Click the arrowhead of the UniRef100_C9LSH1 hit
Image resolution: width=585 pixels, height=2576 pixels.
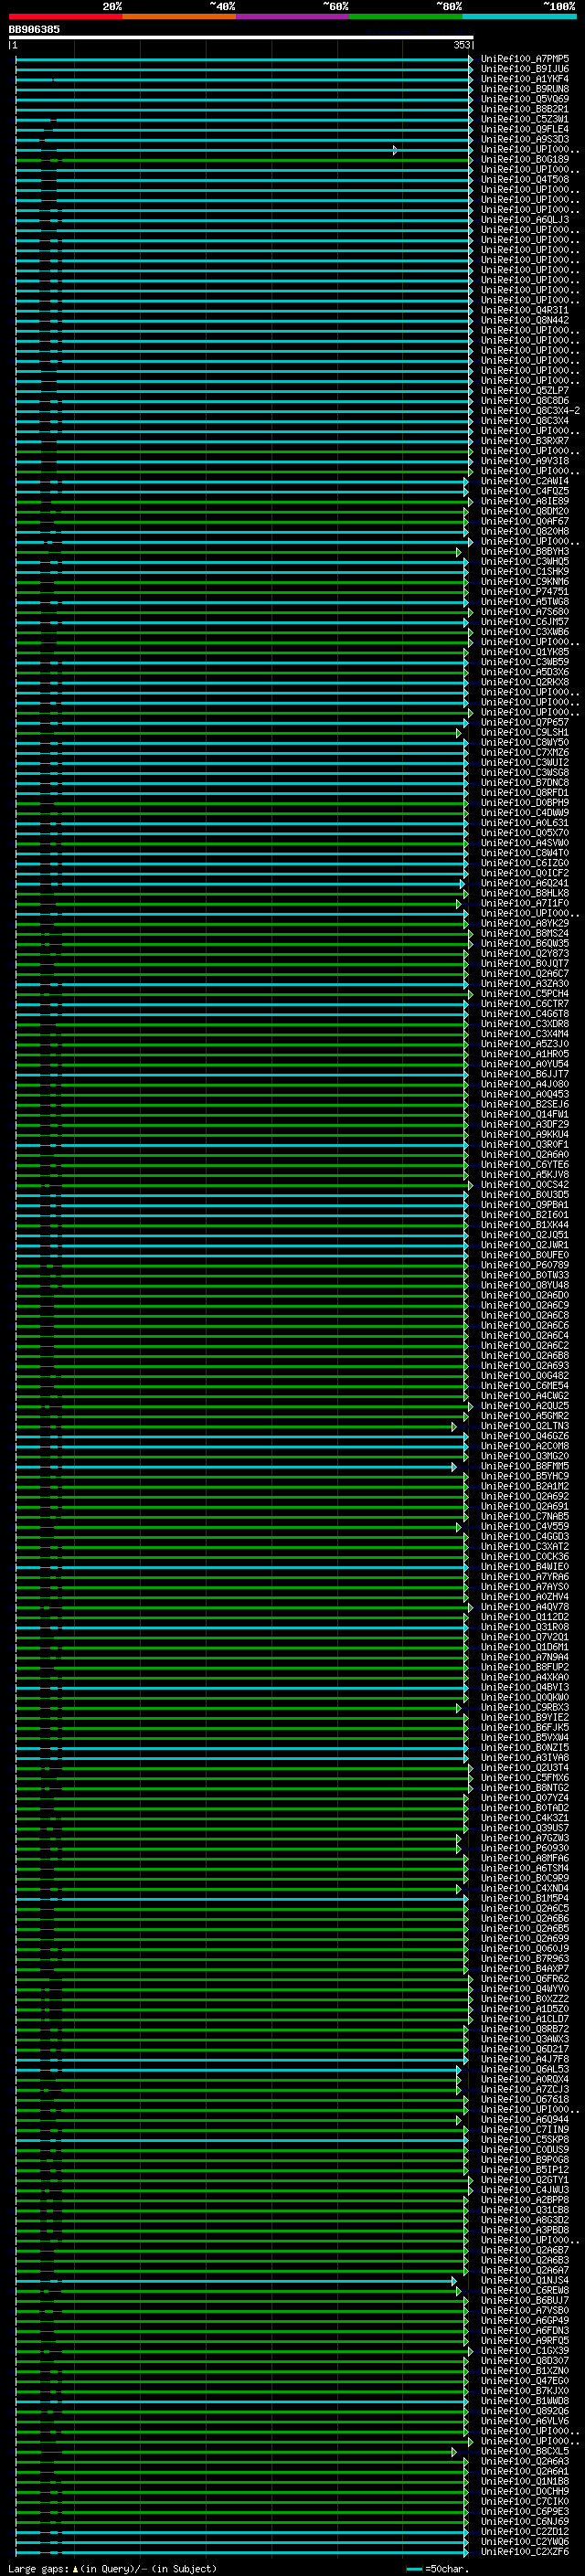tap(459, 733)
